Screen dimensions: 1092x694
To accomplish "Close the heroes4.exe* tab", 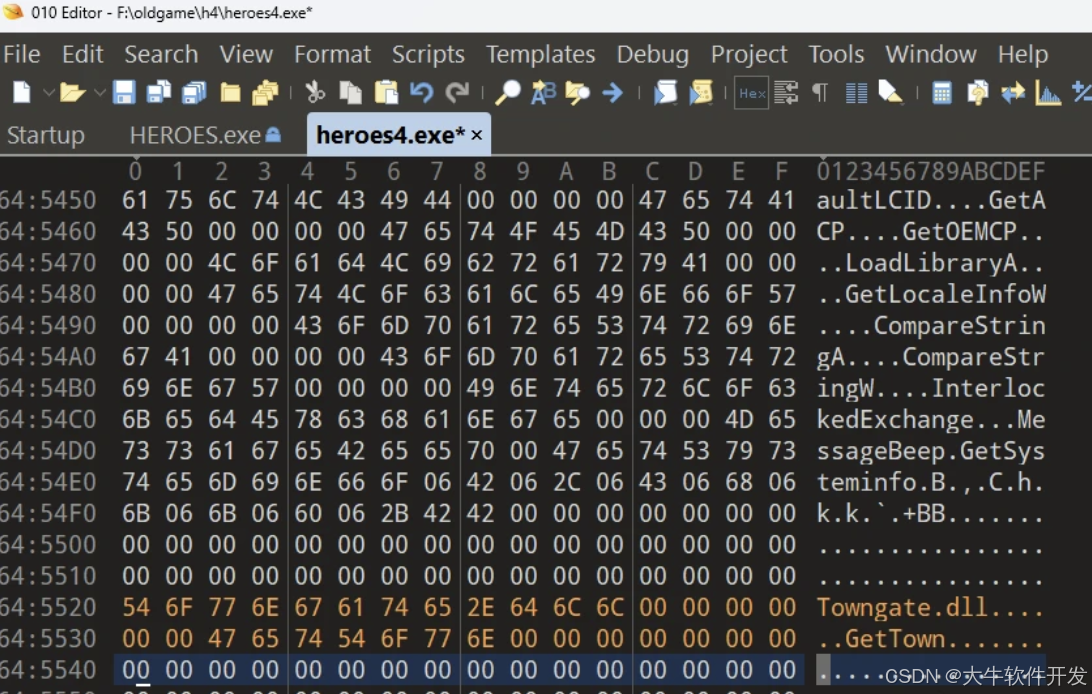I will 476,135.
